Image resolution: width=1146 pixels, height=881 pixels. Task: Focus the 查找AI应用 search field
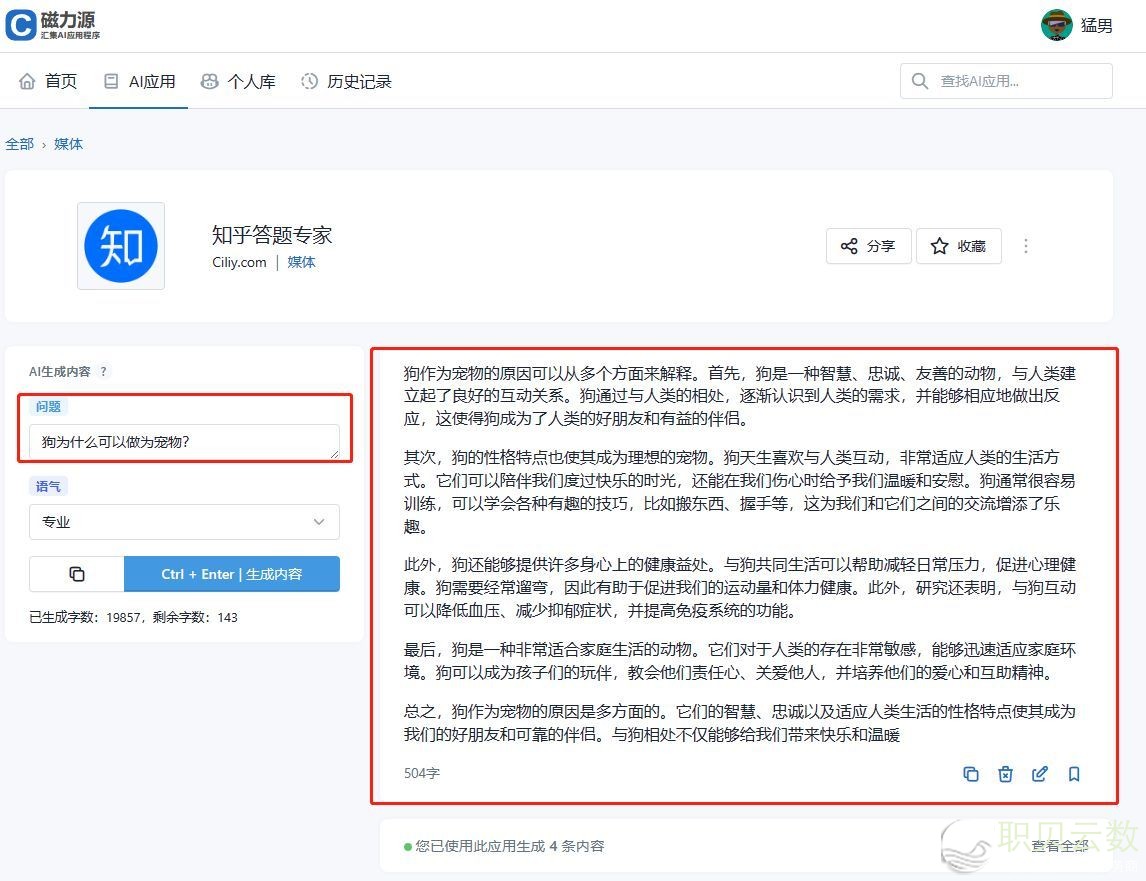pyautogui.click(x=1006, y=81)
